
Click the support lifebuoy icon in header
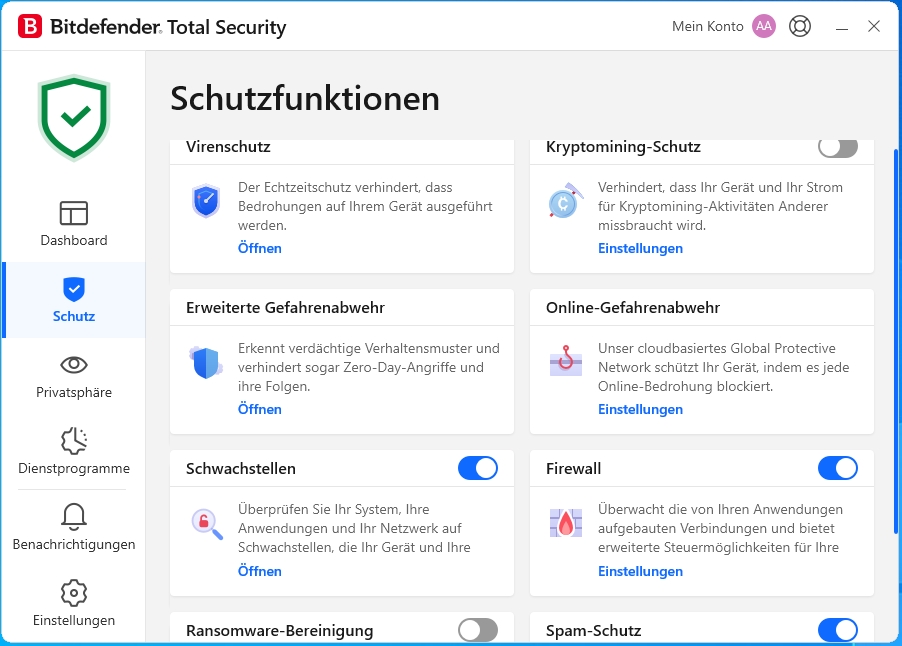(x=800, y=26)
